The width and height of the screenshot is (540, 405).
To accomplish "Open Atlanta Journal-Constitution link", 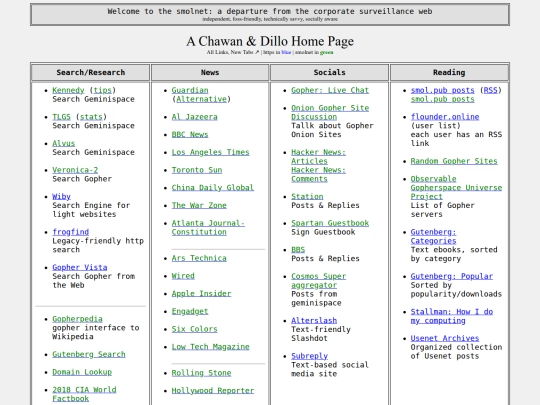I will [x=208, y=227].
